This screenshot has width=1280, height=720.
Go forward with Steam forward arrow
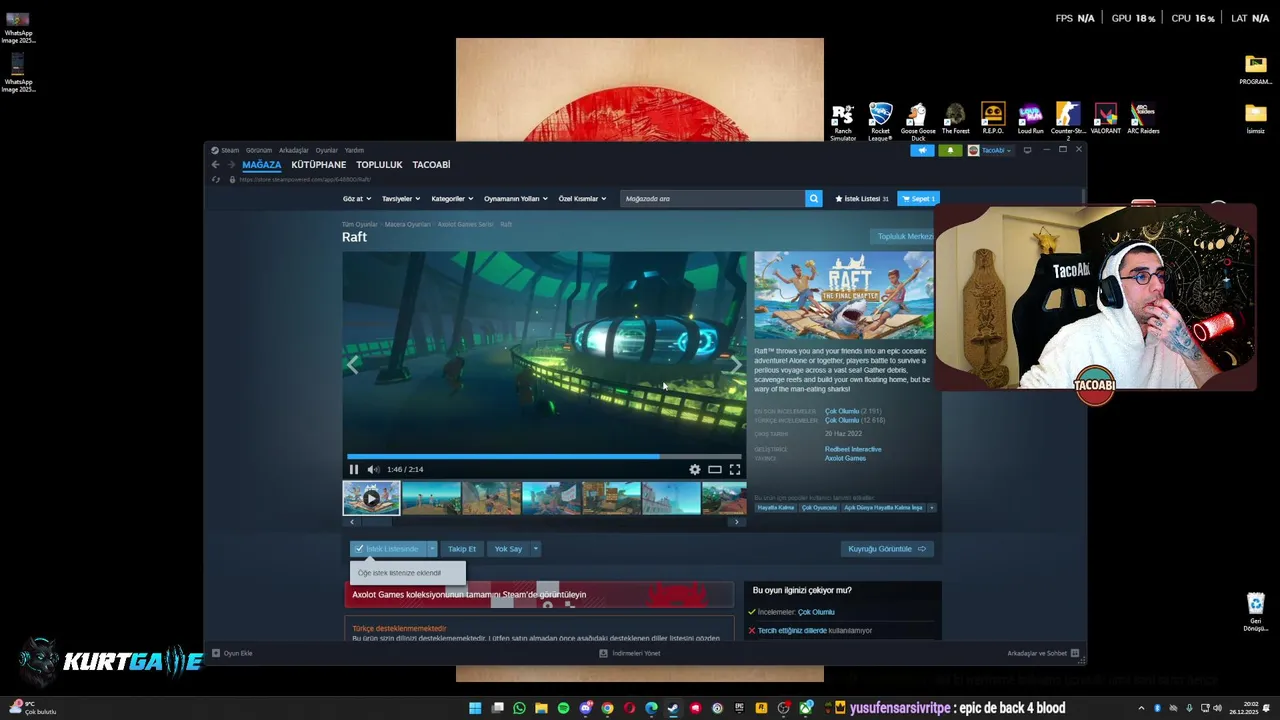pos(231,164)
